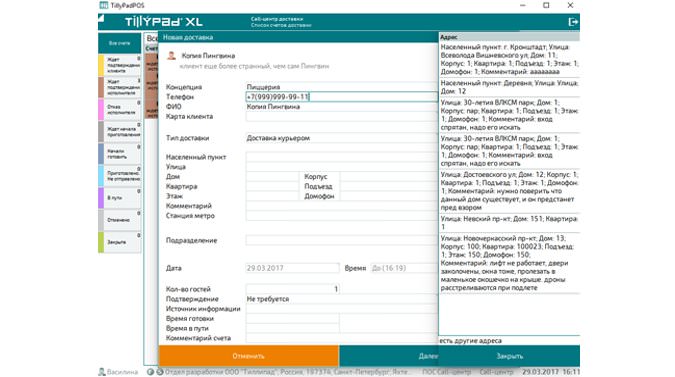Click the Закрыть button in address panel
Screen dimensions: 675x377
click(x=509, y=356)
